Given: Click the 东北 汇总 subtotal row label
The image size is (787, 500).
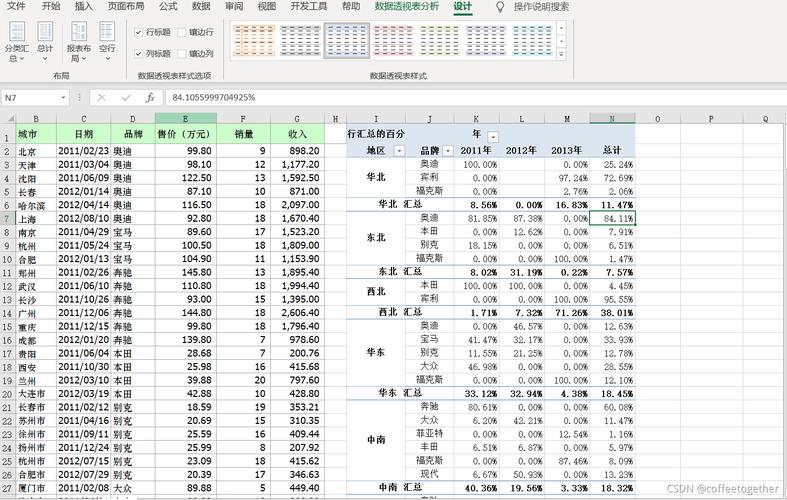Looking at the screenshot, I should pyautogui.click(x=400, y=272).
